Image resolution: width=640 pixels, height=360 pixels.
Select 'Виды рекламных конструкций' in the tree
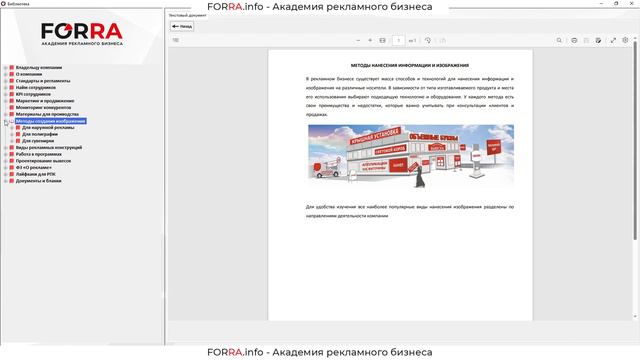click(49, 147)
